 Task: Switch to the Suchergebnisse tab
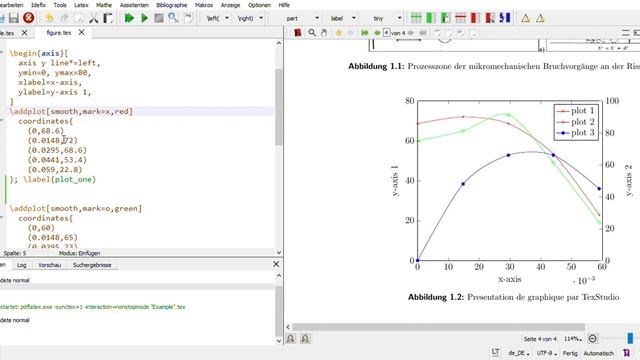[x=92, y=265]
